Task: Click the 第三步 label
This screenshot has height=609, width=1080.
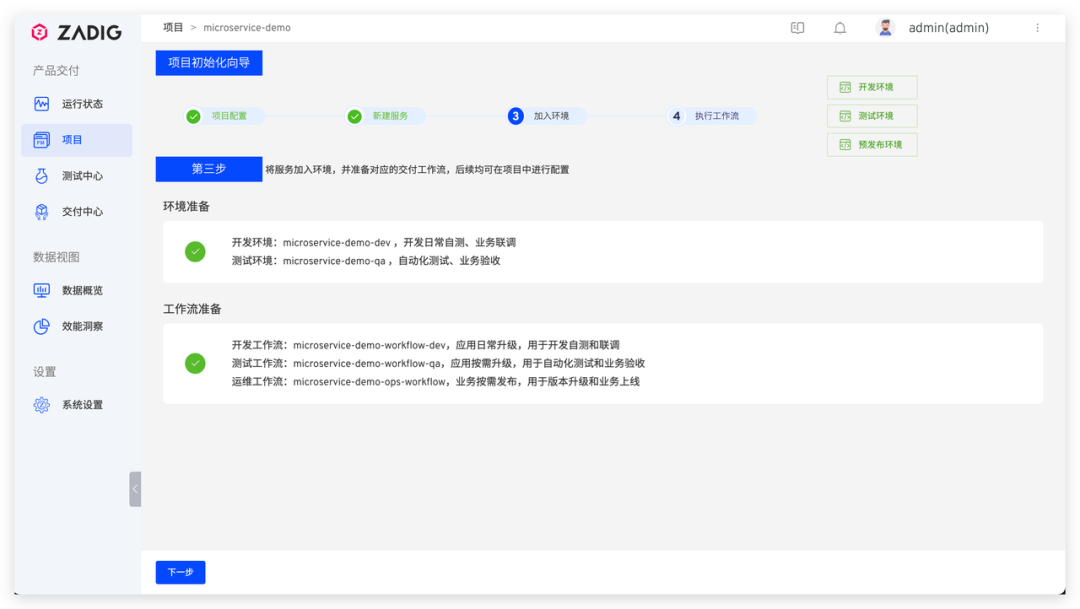Action: [x=209, y=169]
